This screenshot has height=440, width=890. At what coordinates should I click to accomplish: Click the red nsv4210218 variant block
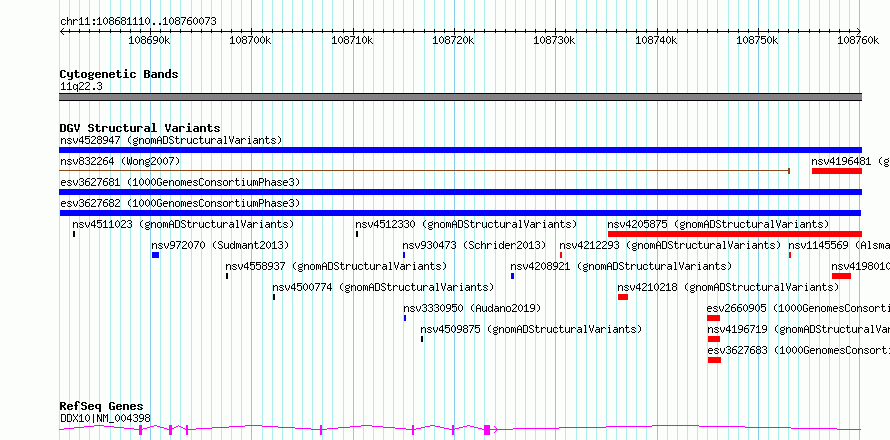coord(623,297)
